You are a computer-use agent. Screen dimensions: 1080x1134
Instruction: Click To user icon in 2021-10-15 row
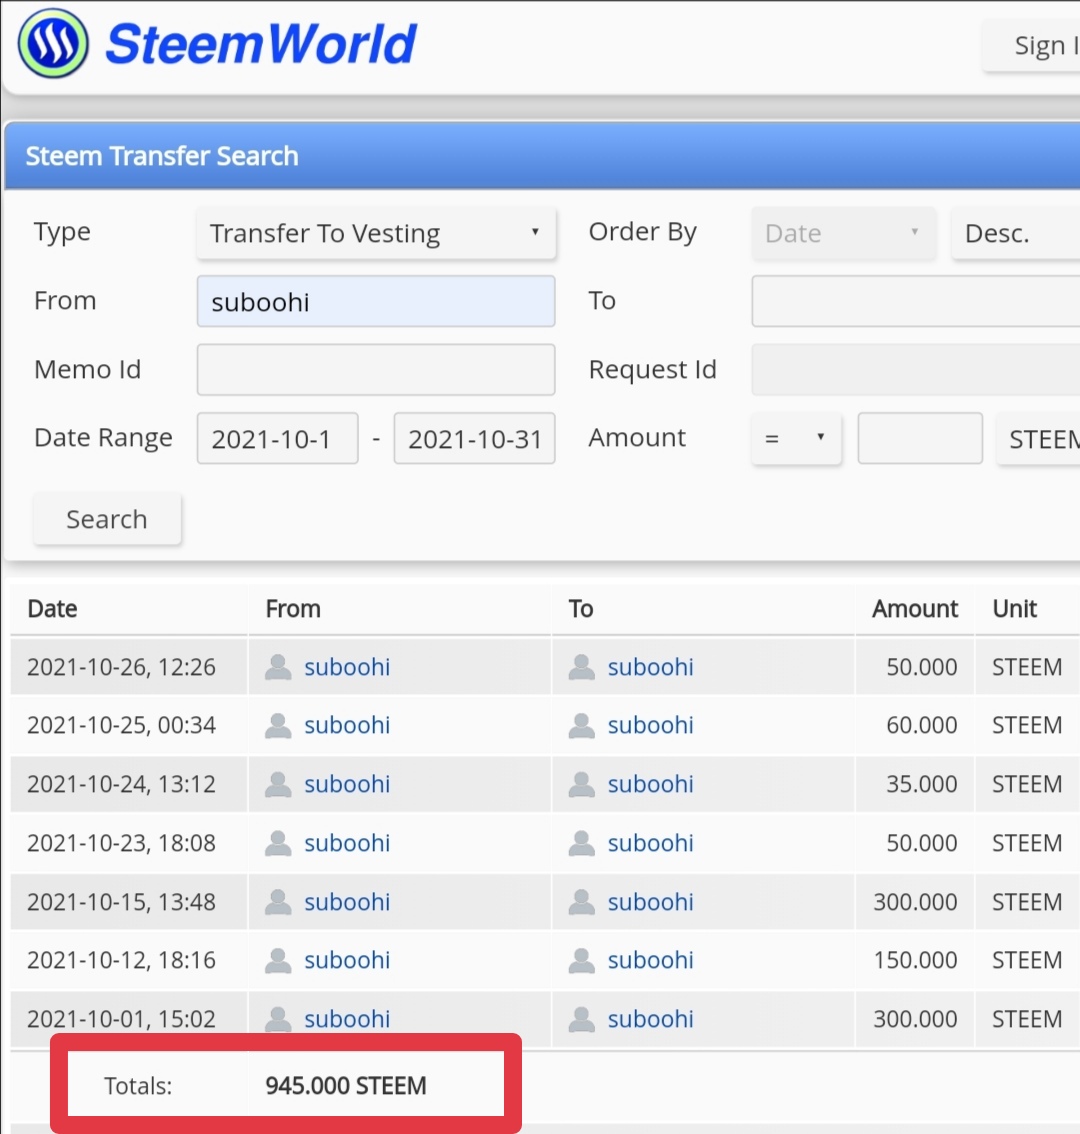point(582,902)
